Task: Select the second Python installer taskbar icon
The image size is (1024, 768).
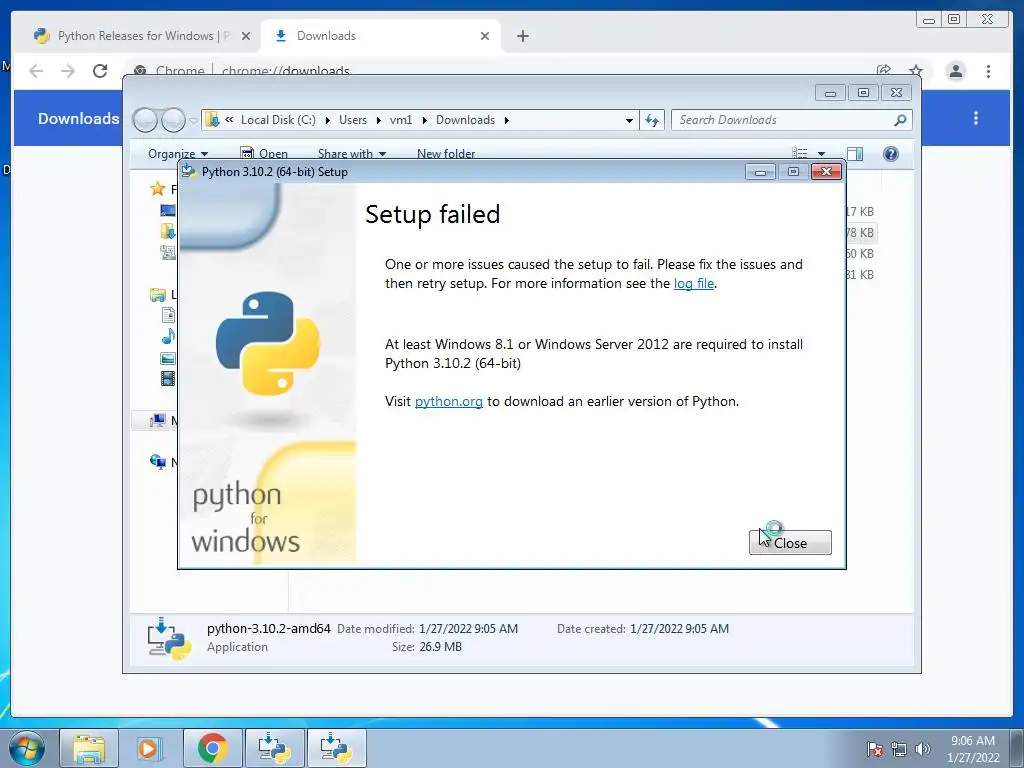Action: point(336,748)
